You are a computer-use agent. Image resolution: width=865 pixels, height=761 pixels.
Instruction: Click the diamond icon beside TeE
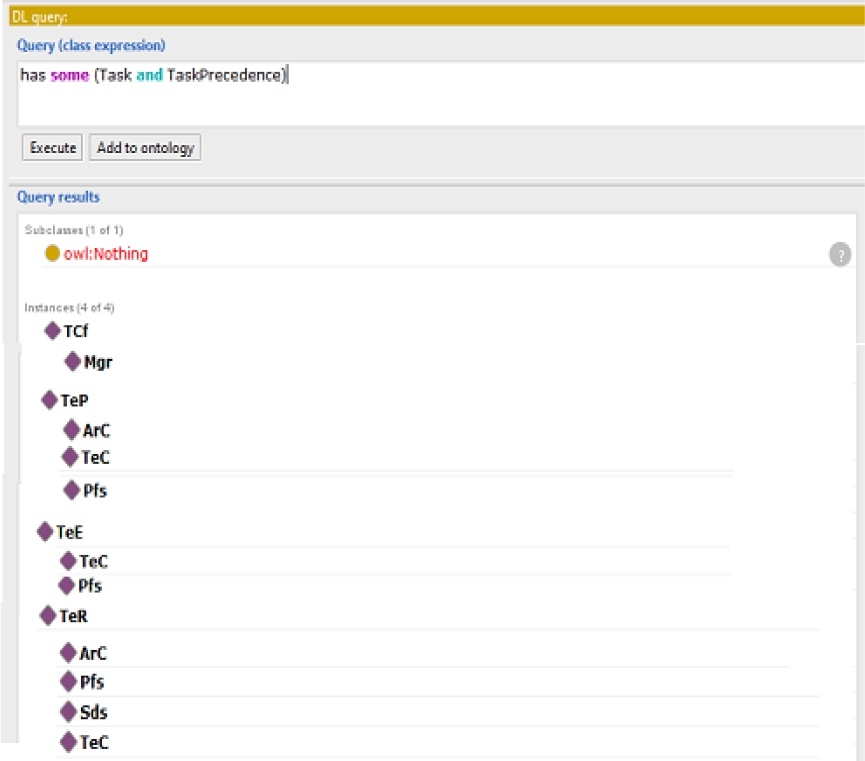point(45,532)
